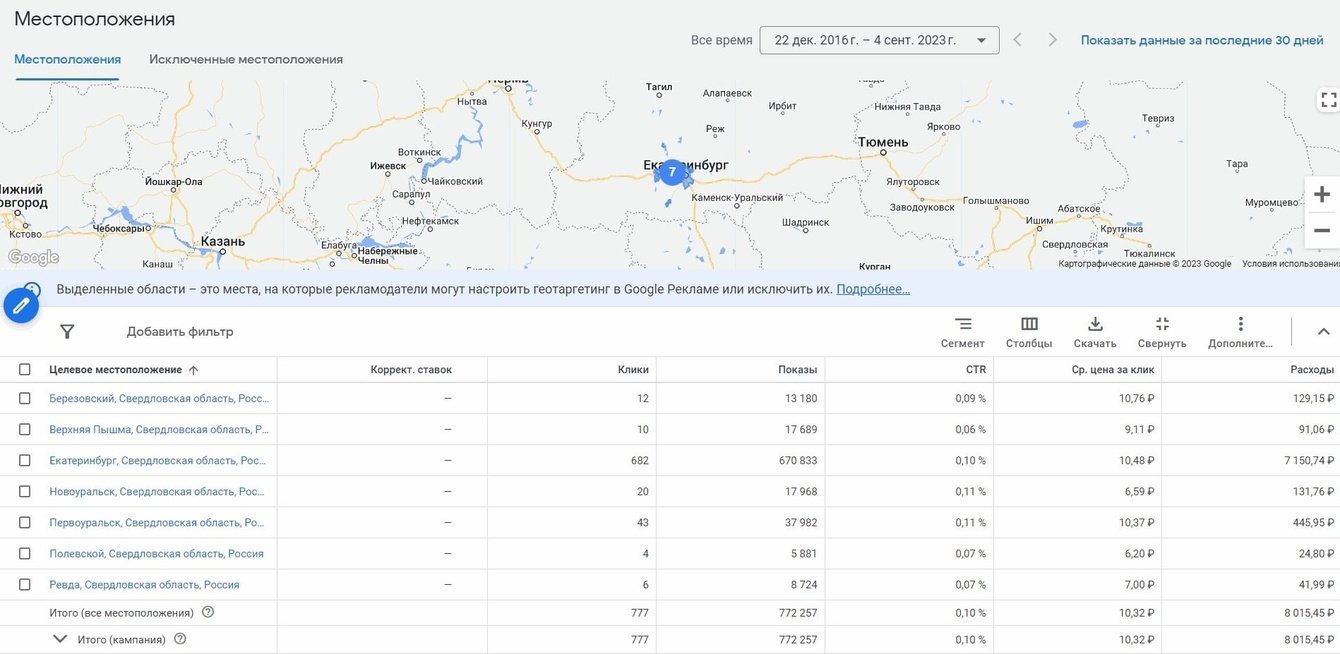Collapse the panel using the up chevron
This screenshot has height=654, width=1340.
pyautogui.click(x=1323, y=332)
